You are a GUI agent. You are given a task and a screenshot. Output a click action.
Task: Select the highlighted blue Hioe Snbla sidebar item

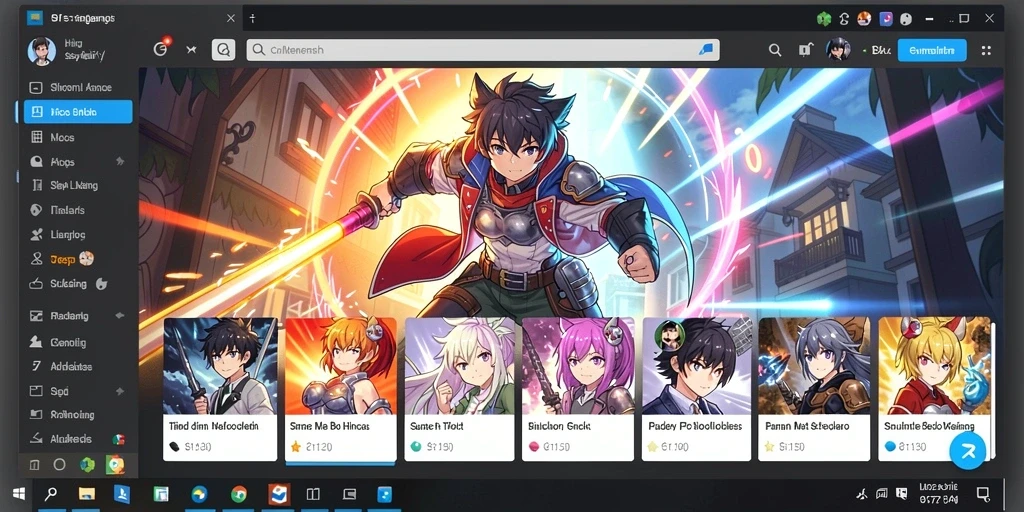(78, 112)
